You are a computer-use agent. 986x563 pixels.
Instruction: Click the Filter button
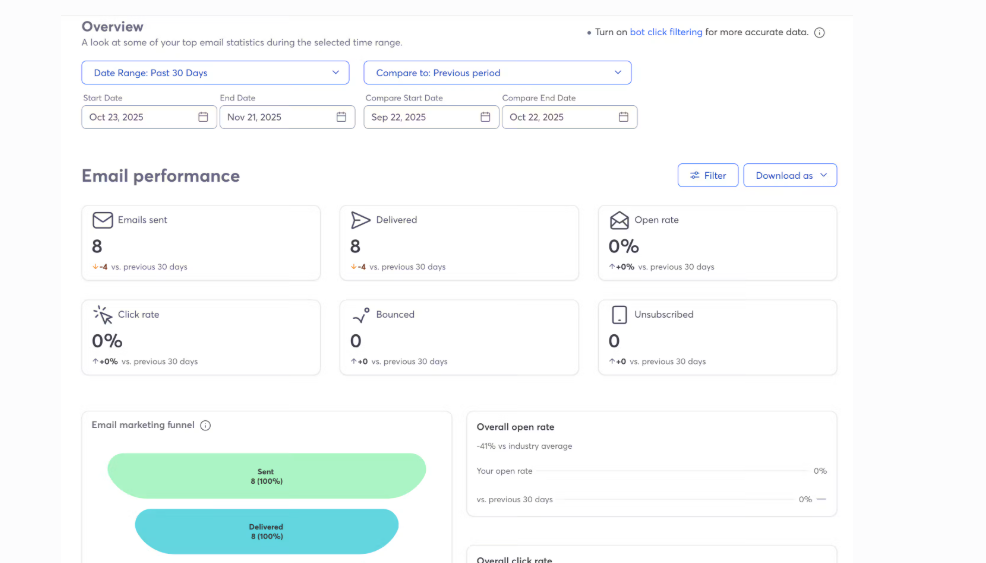coord(707,176)
